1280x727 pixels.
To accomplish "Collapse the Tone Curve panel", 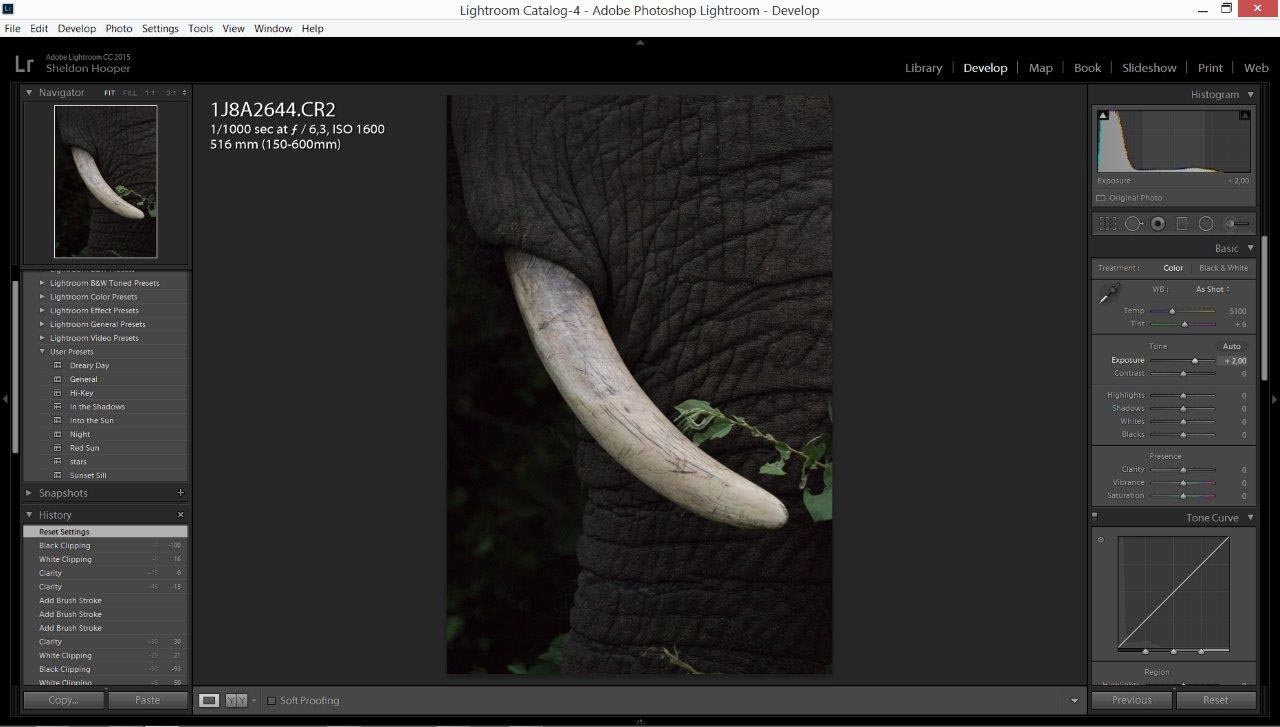I will [1250, 518].
